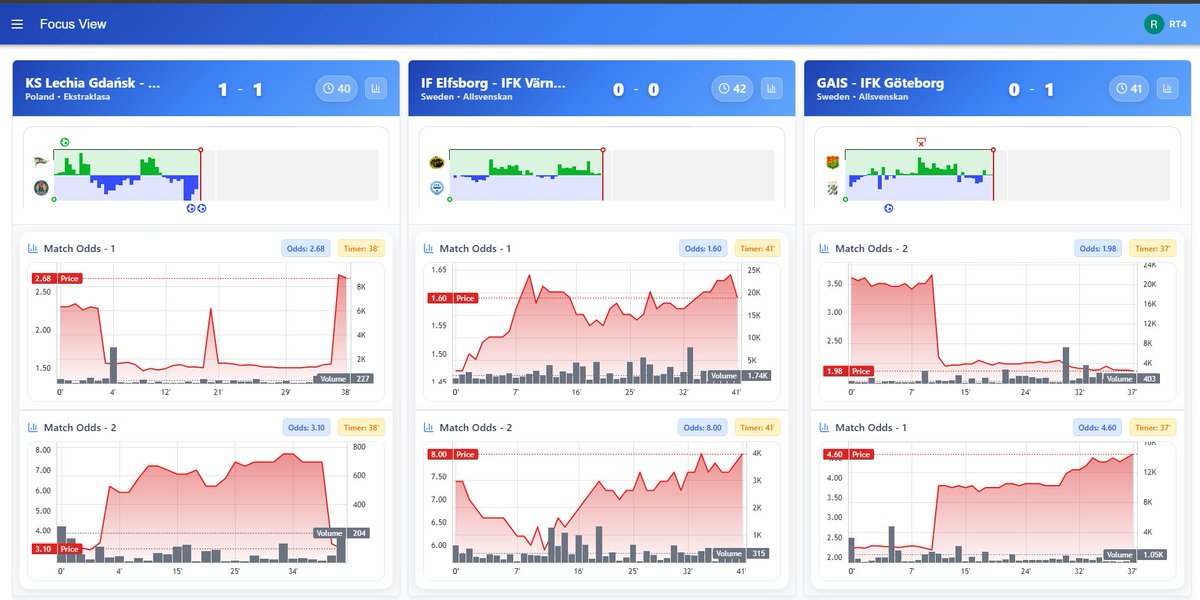Click the clock timer badge showing 41

click(x=1128, y=89)
